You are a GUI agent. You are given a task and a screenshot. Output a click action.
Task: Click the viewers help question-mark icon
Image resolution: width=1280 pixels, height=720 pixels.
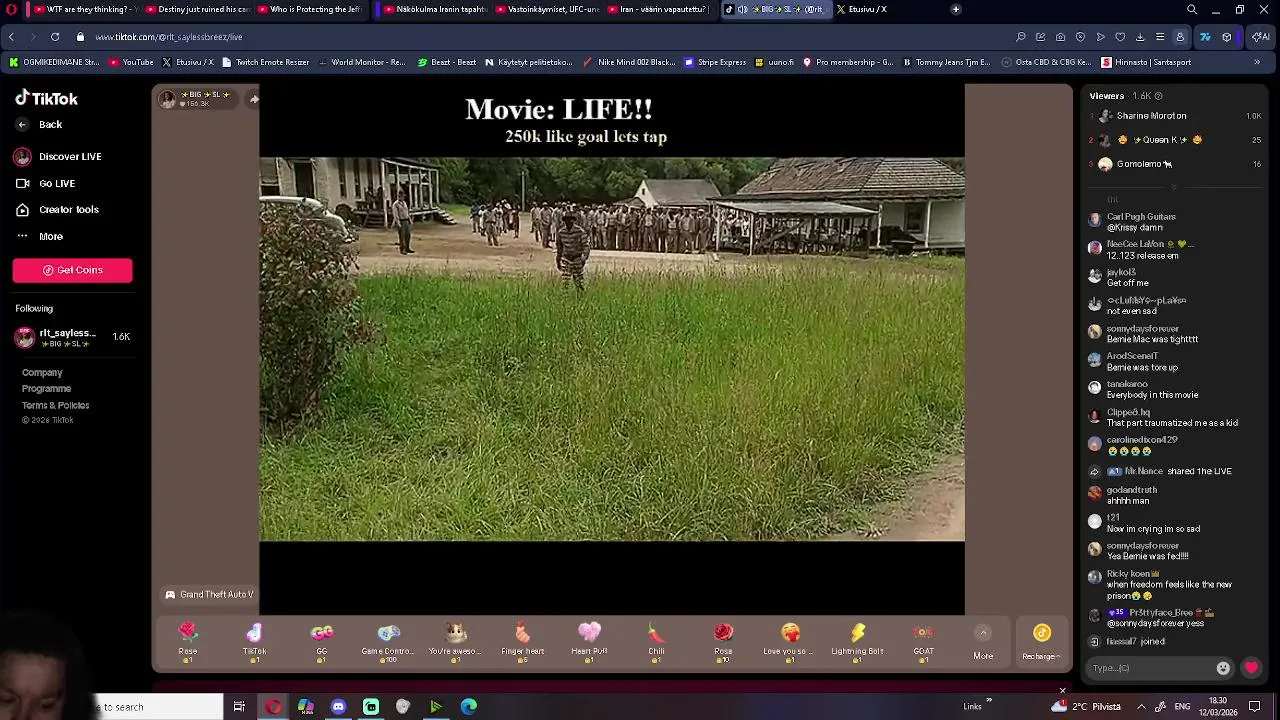click(1159, 96)
